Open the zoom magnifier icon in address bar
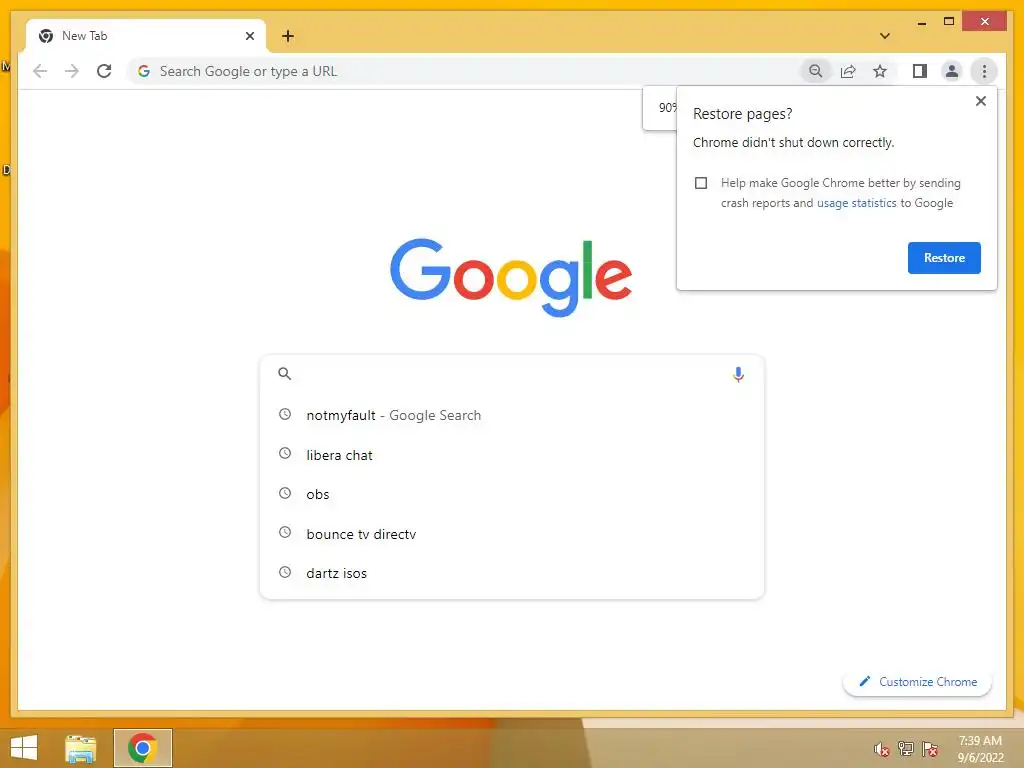Image resolution: width=1024 pixels, height=768 pixels. 815,71
